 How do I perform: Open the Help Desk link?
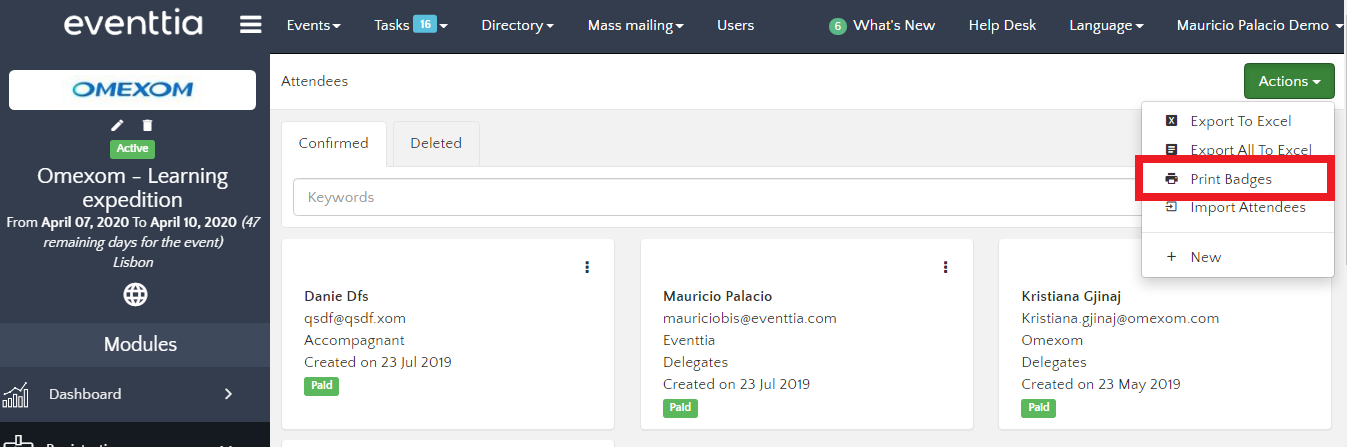pyautogui.click(x=1002, y=26)
